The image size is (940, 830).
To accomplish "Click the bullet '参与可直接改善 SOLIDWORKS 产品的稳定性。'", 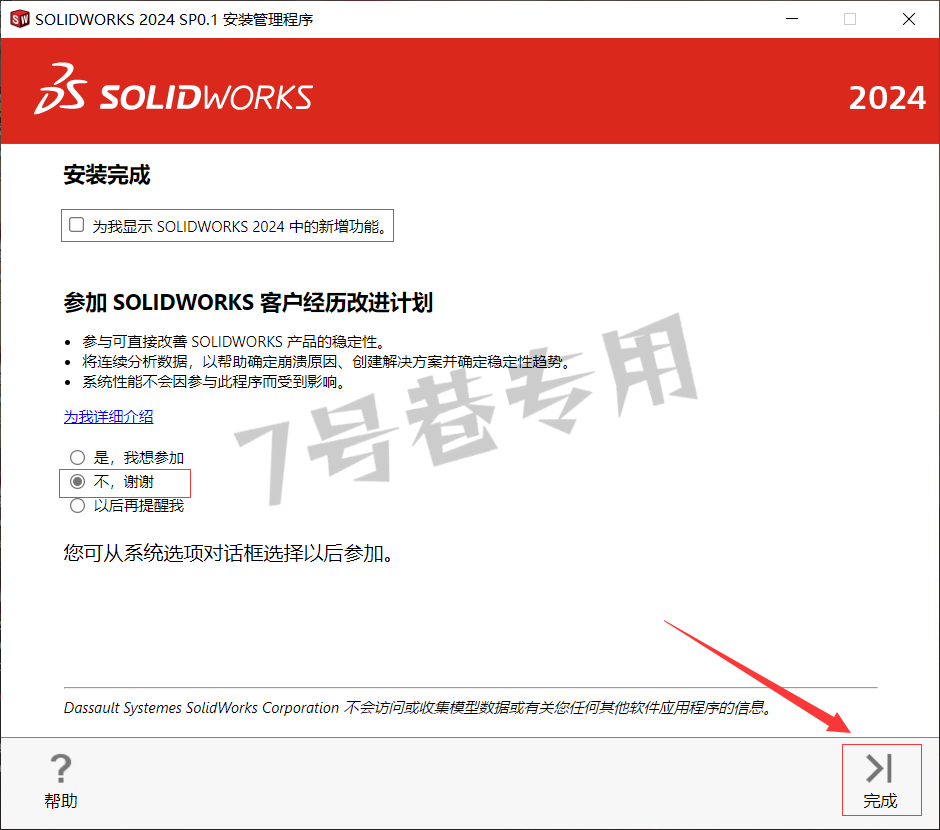I will point(233,342).
